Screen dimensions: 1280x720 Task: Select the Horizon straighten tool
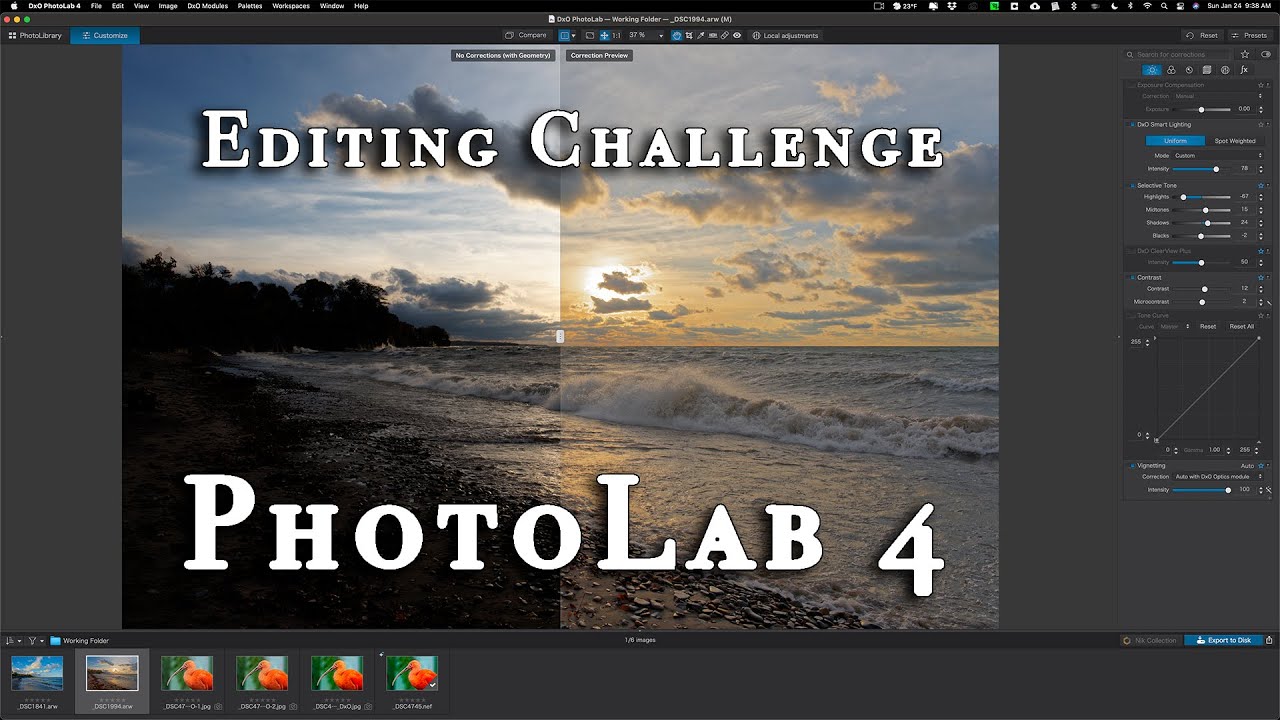point(713,35)
